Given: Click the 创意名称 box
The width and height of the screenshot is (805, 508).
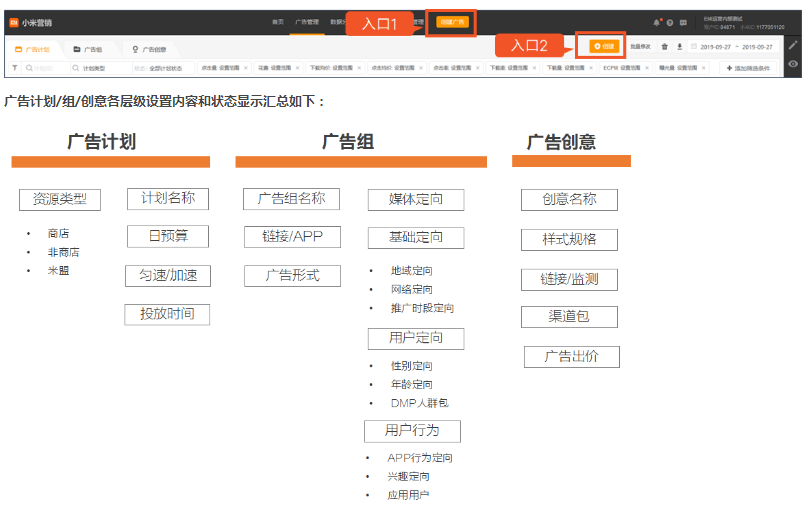Looking at the screenshot, I should pyautogui.click(x=569, y=199).
